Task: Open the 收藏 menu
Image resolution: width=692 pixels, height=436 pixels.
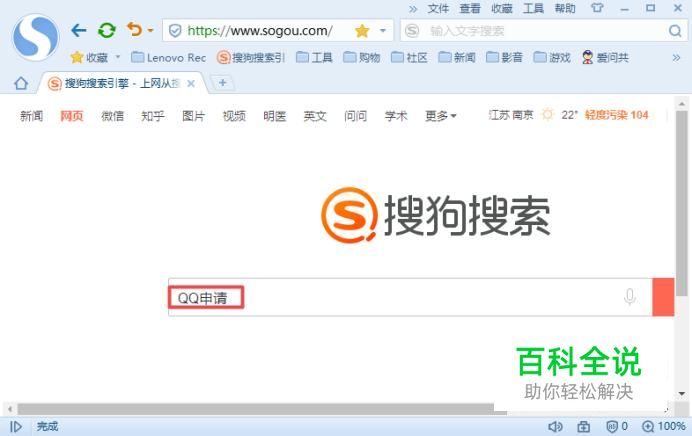Action: (x=502, y=8)
